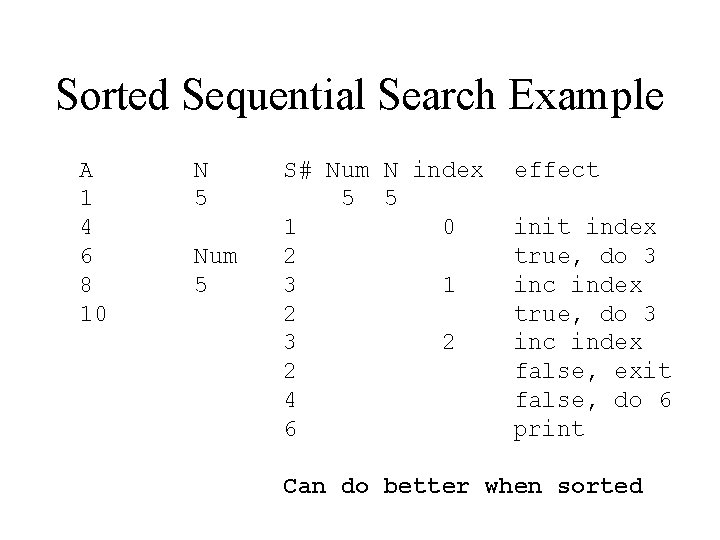Click index value 2 in the trace table
This screenshot has width=720, height=540.
click(449, 343)
